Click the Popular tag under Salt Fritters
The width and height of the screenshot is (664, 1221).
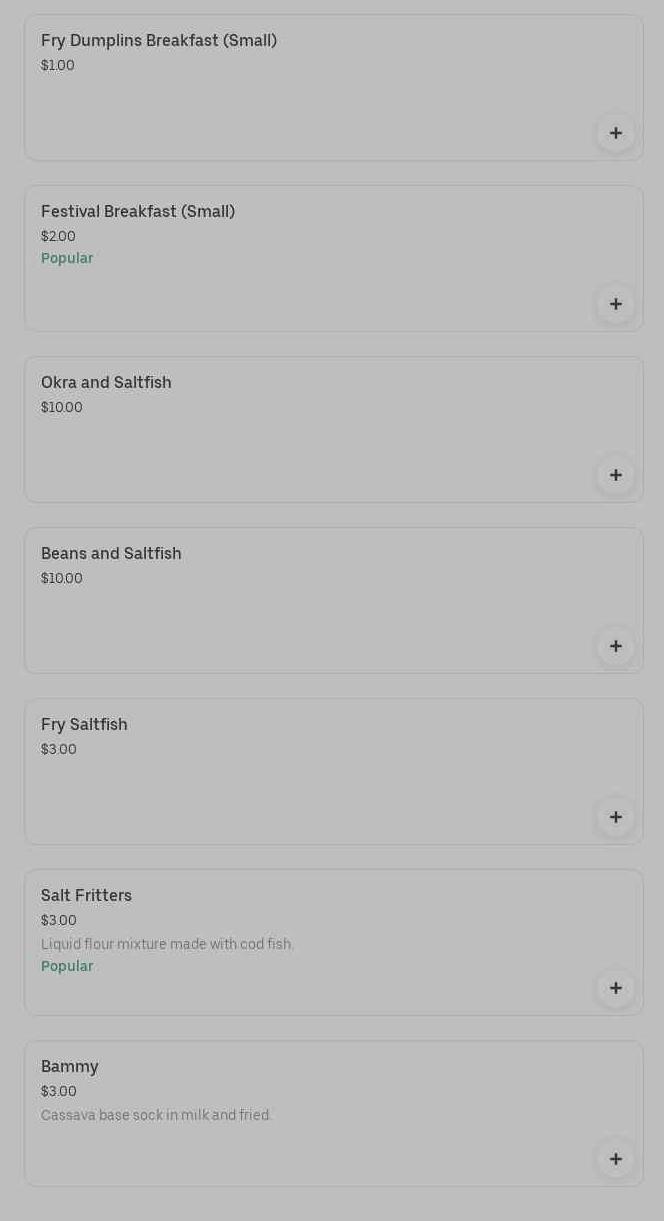point(67,966)
